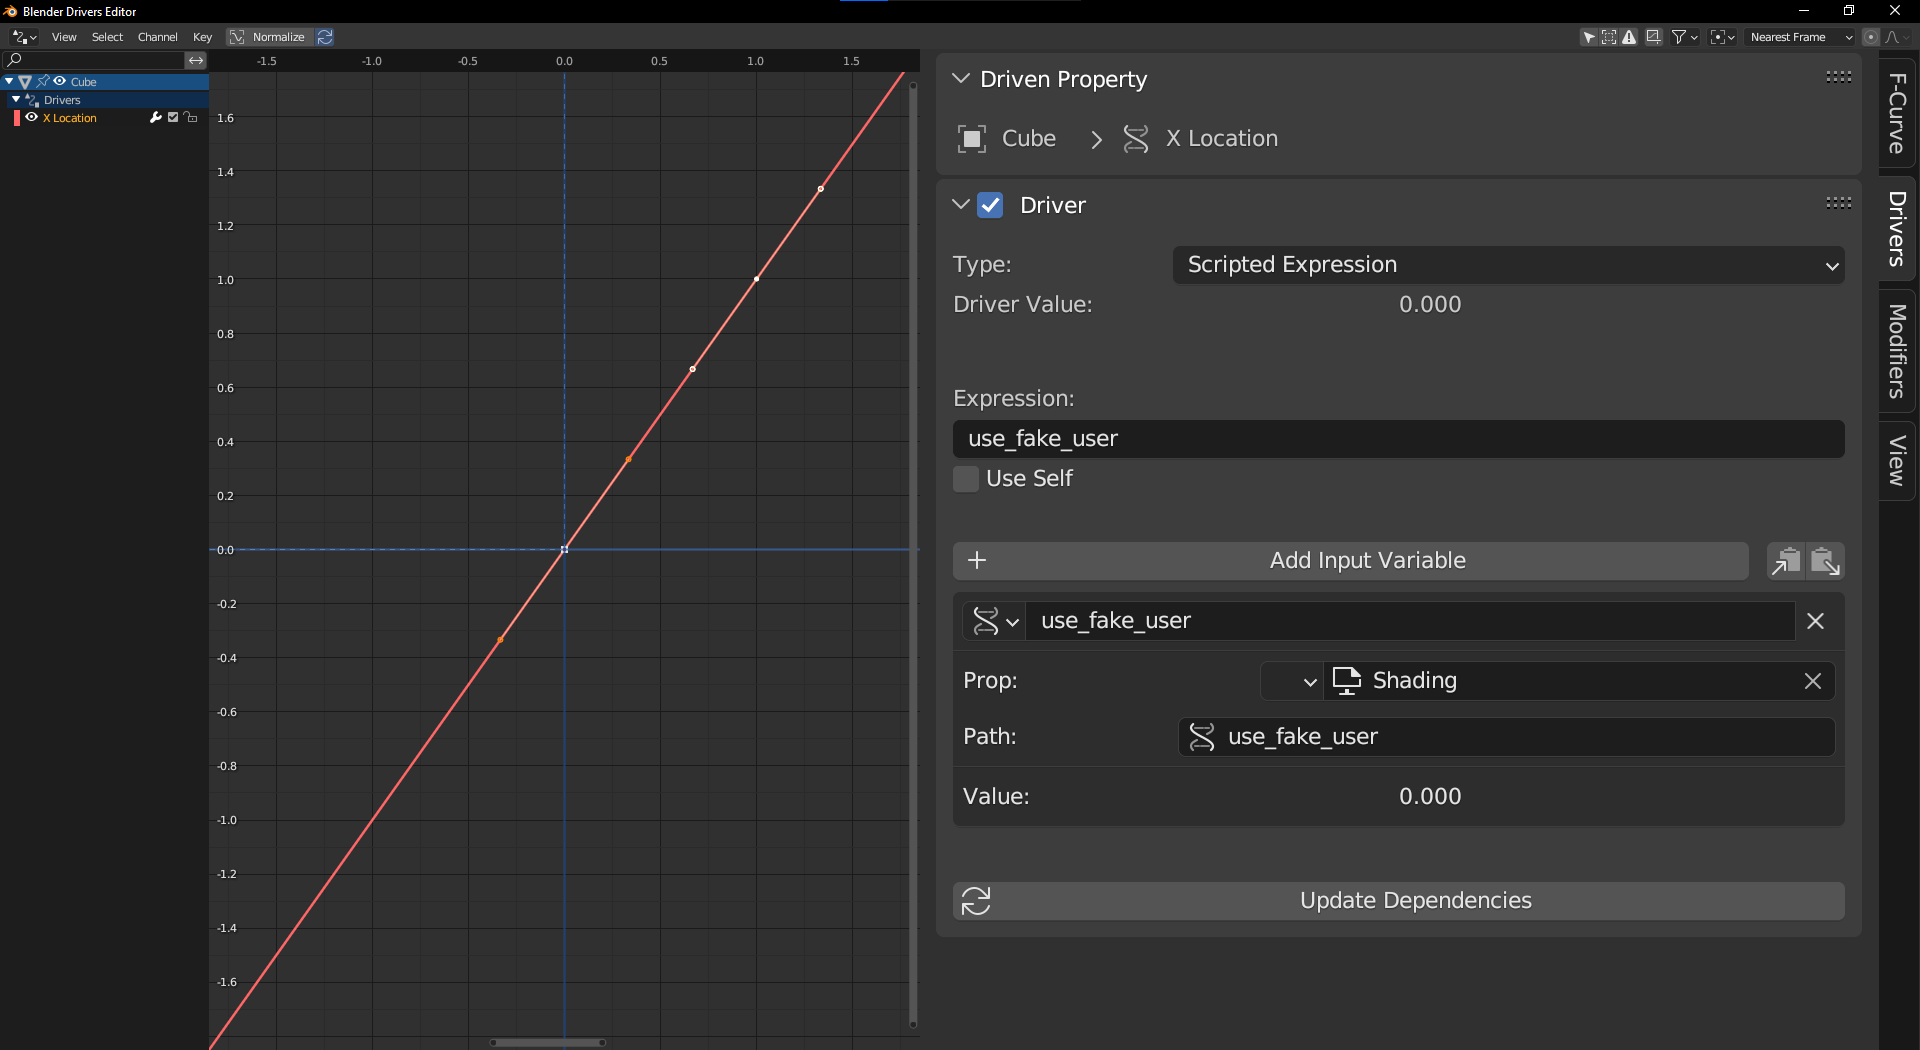1920x1050 pixels.
Task: Collapse the Cube channel tree
Action: point(9,81)
